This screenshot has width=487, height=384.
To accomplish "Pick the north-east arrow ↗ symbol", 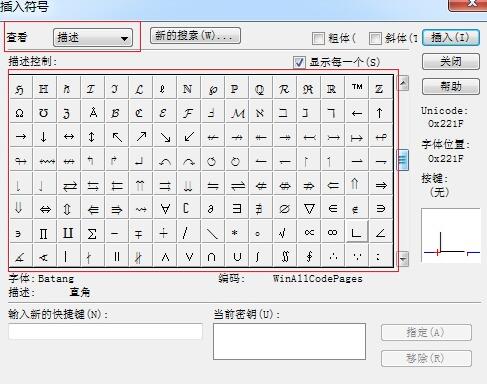I will tap(141, 137).
